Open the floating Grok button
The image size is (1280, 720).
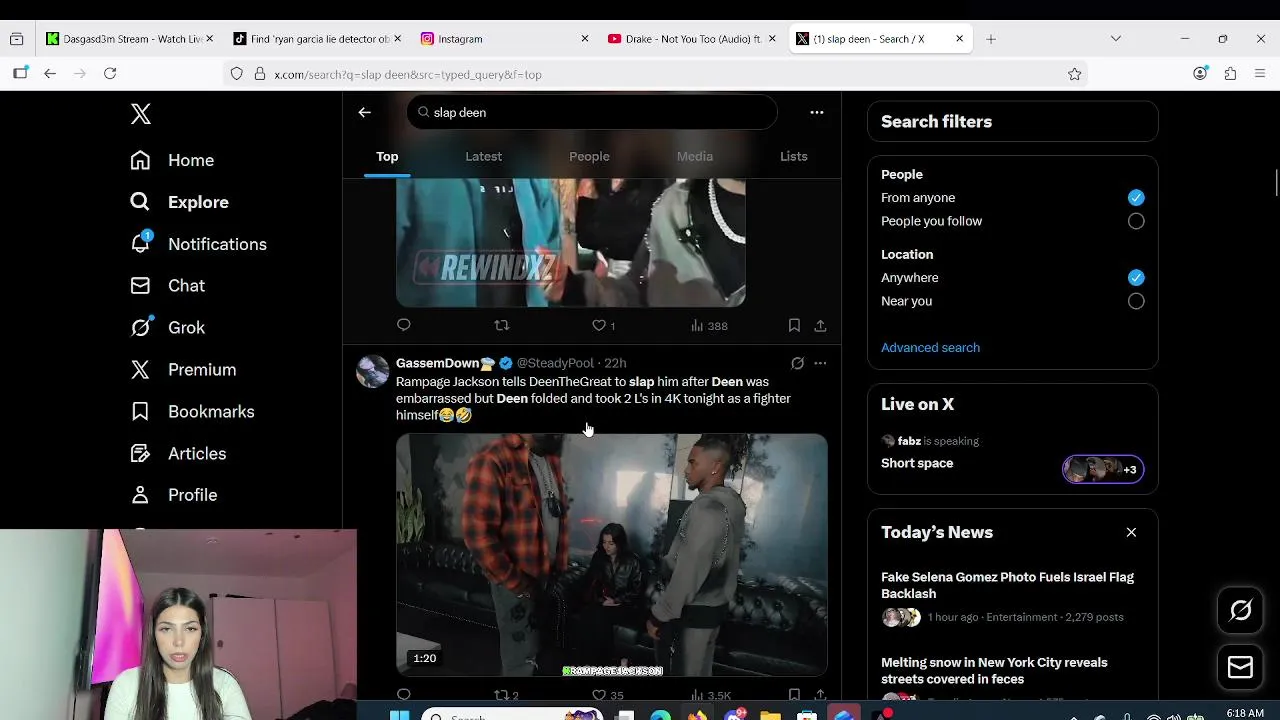point(1240,610)
